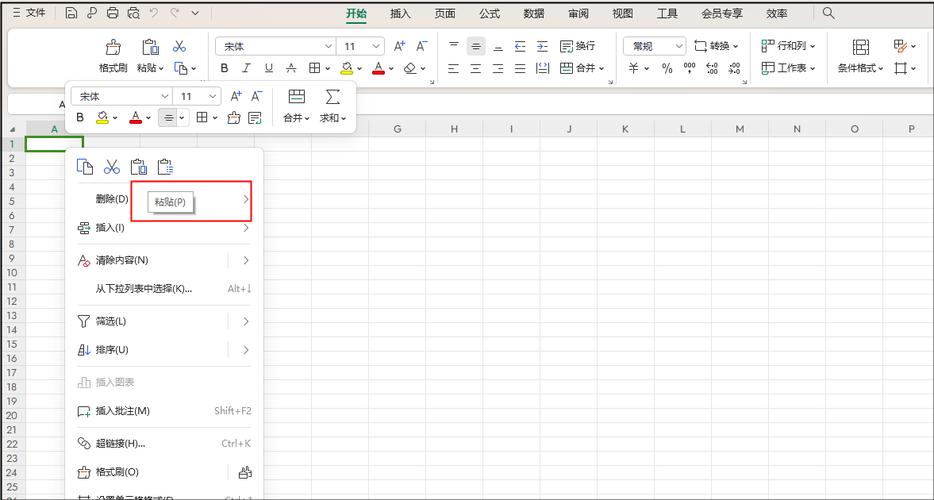Select cell A1 in the sheet
This screenshot has width=934, height=500.
coord(54,144)
